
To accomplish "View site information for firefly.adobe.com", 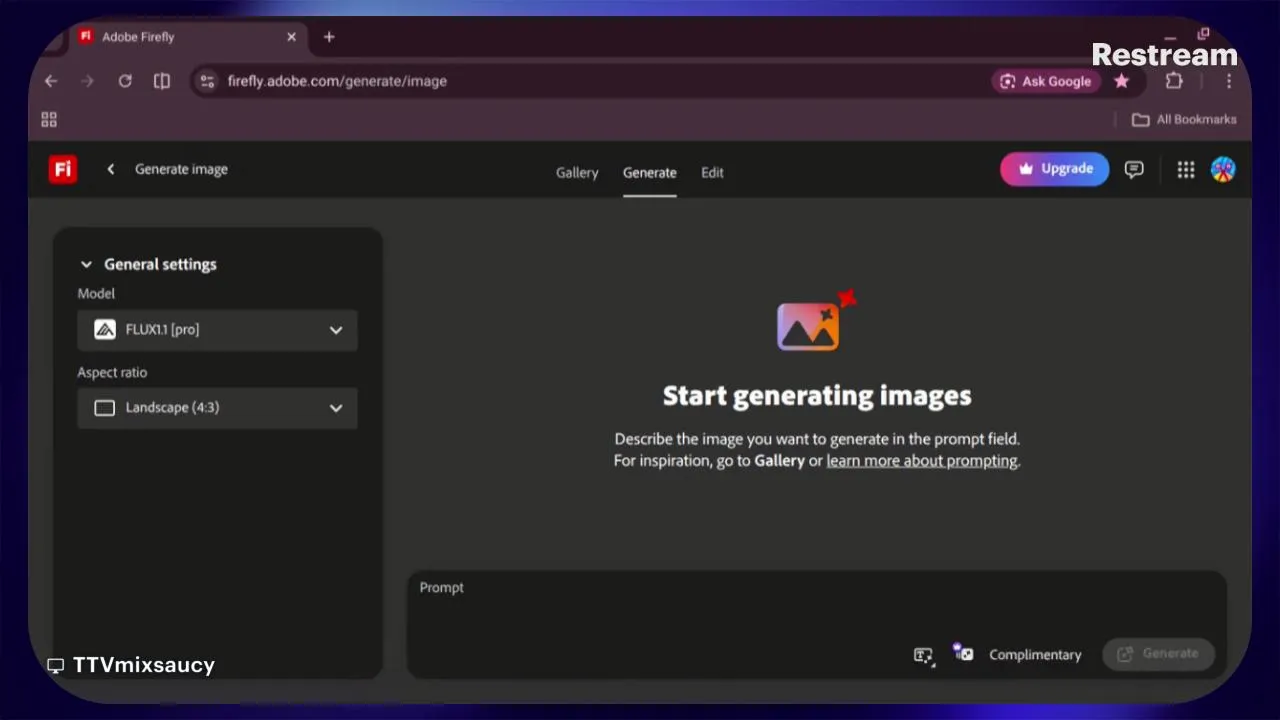I will pyautogui.click(x=207, y=81).
